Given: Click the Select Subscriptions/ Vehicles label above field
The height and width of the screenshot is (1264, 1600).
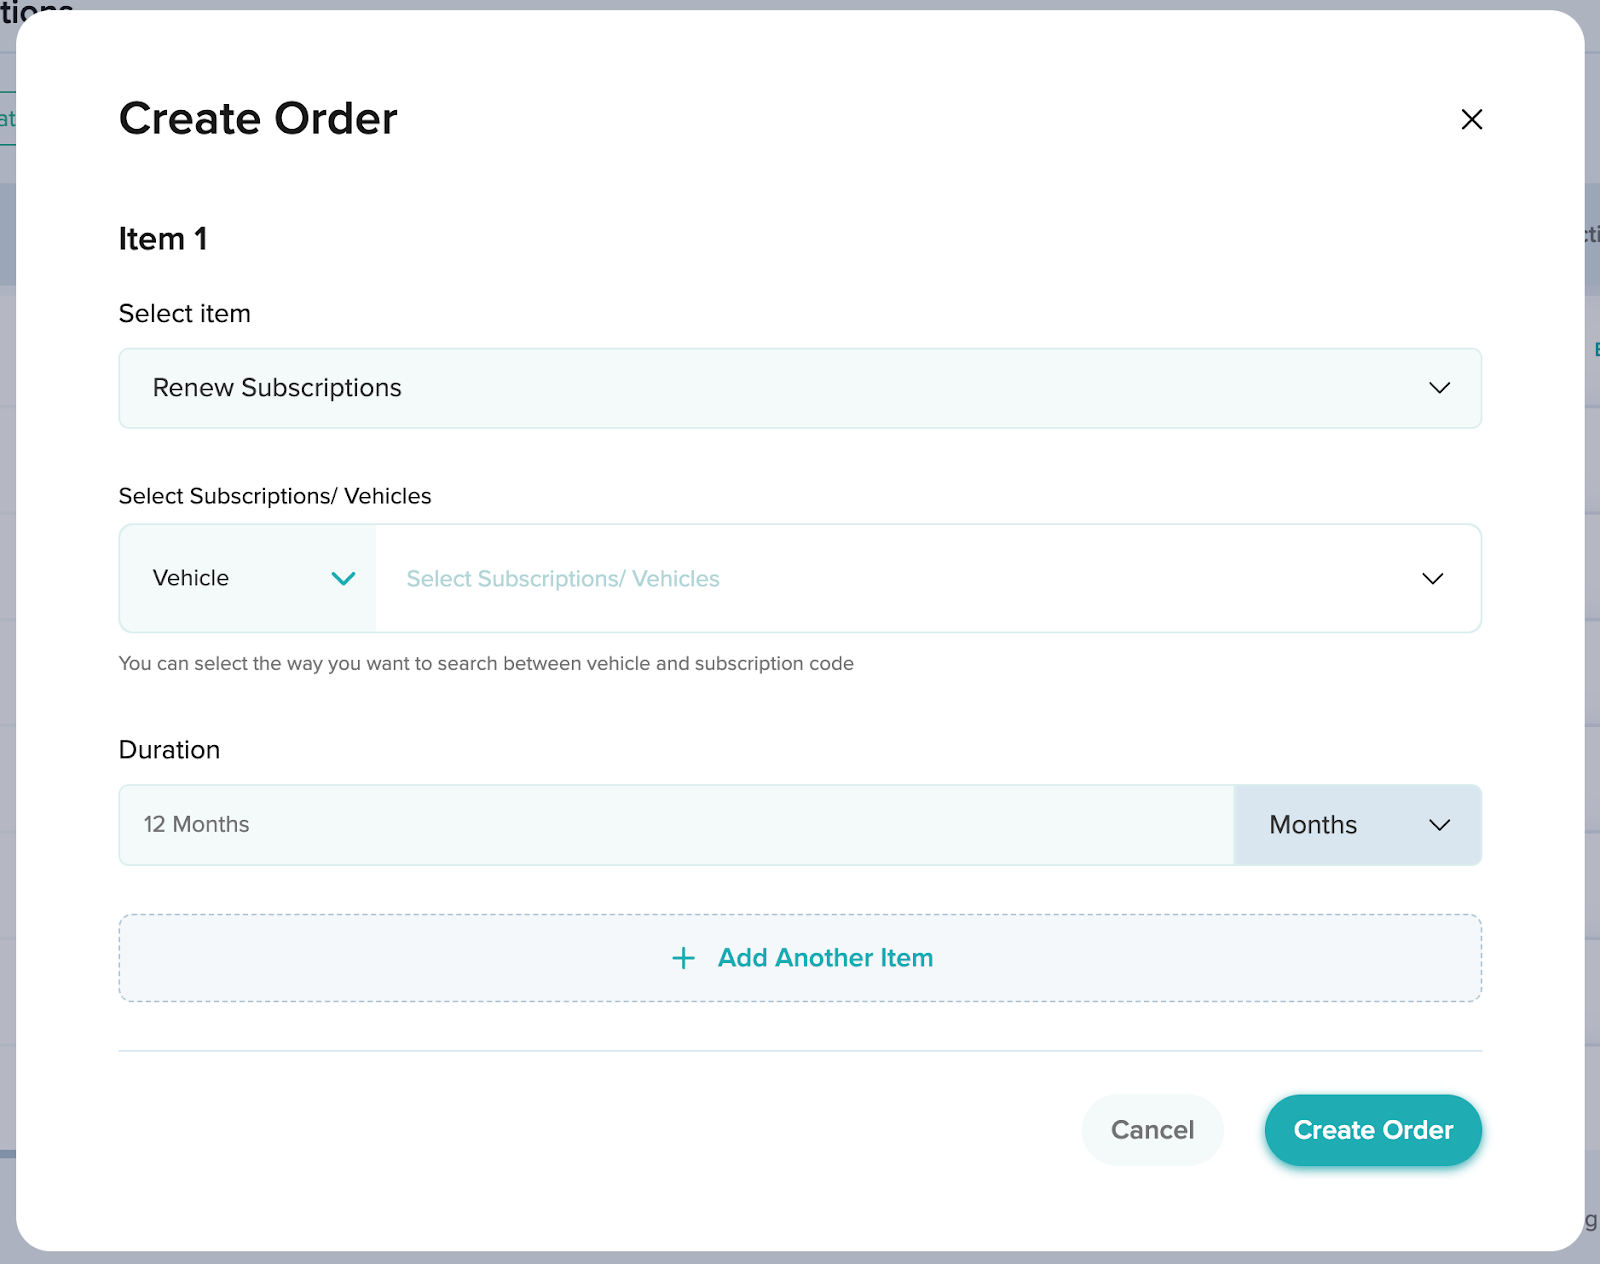Looking at the screenshot, I should pos(275,496).
